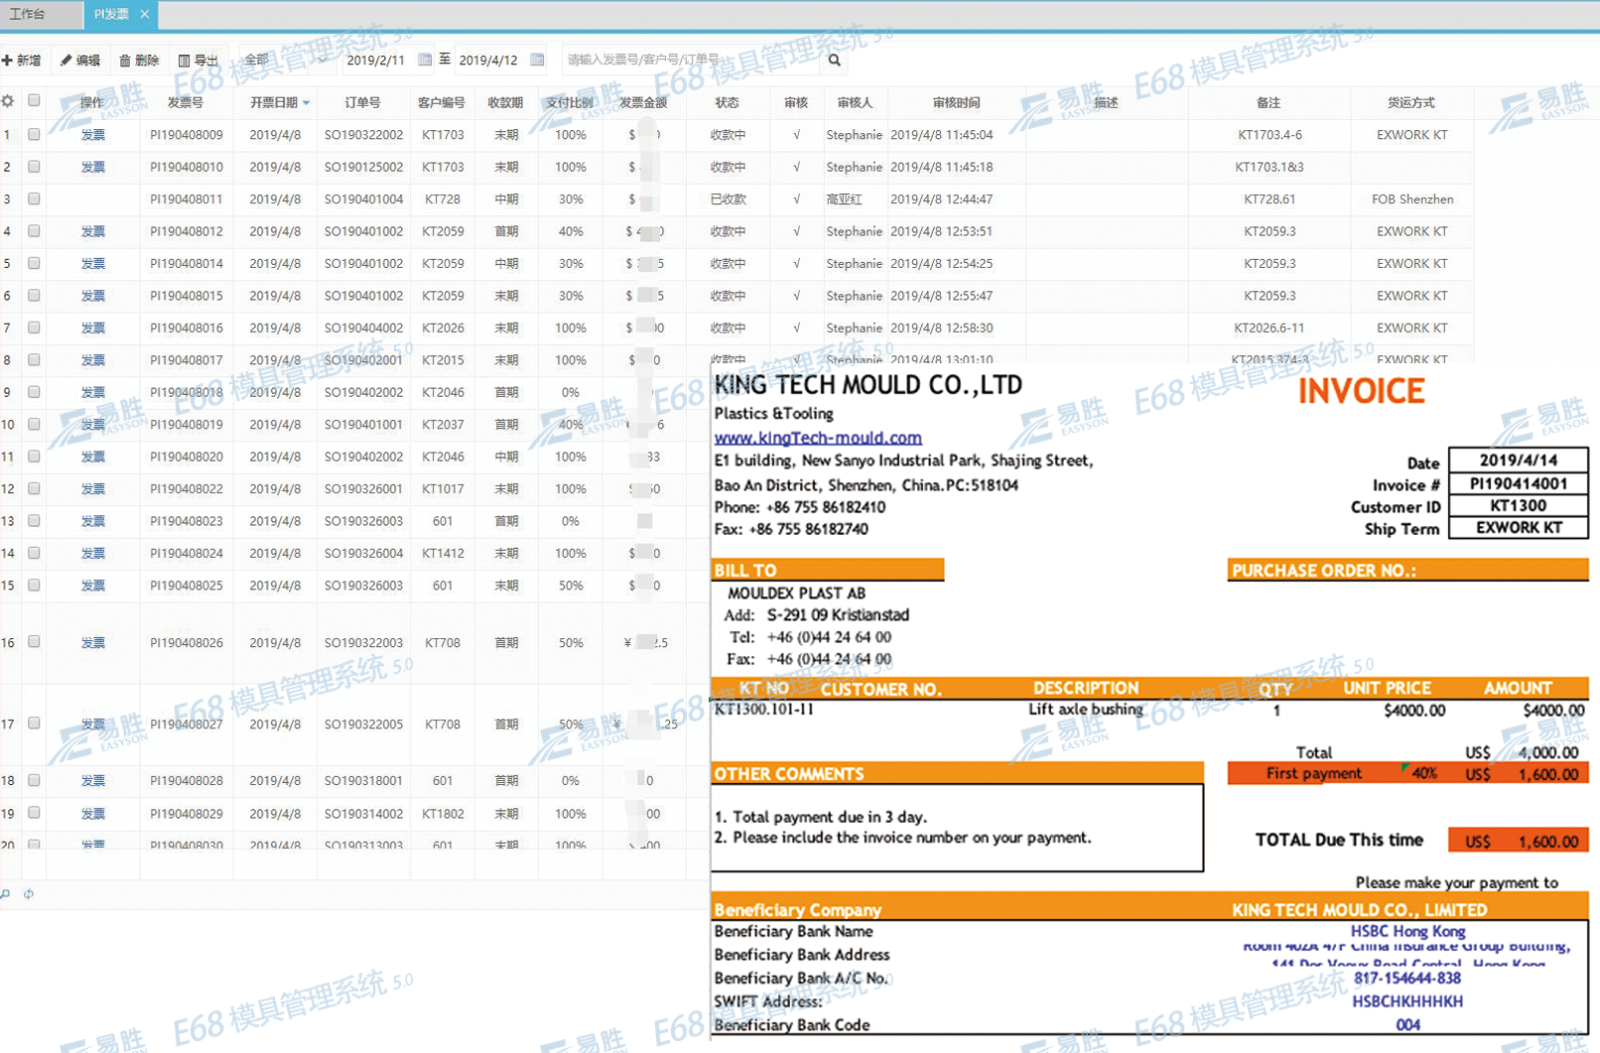Image resolution: width=1600 pixels, height=1053 pixels.
Task: Click the First payment 40% red row
Action: pyautogui.click(x=1408, y=773)
